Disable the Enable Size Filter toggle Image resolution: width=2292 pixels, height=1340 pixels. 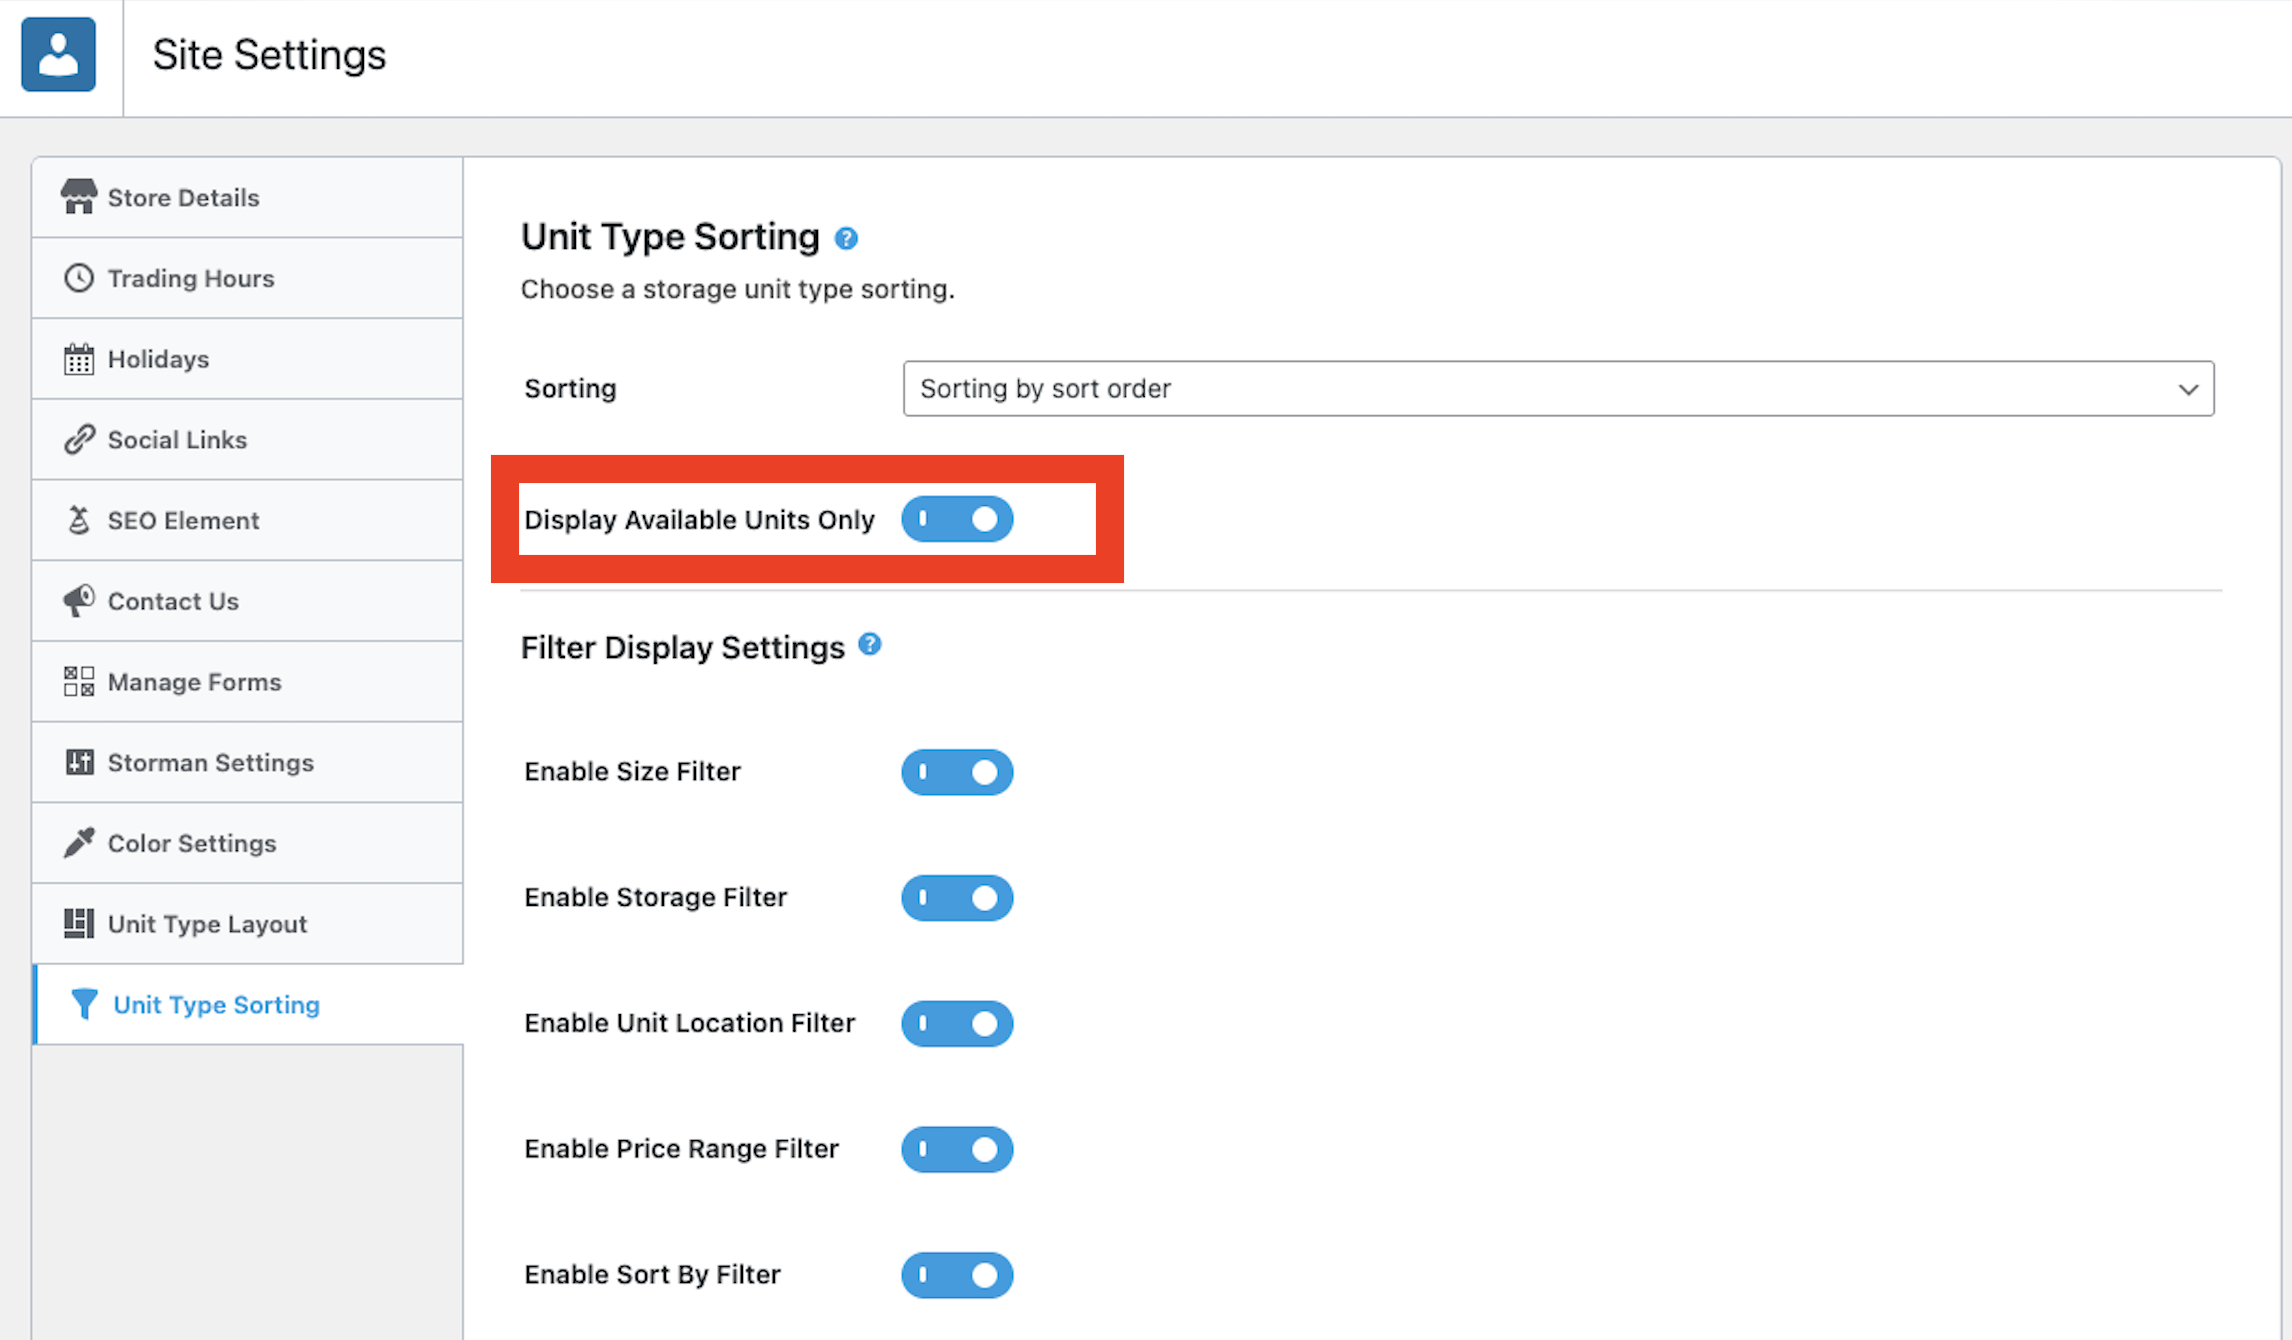(957, 772)
